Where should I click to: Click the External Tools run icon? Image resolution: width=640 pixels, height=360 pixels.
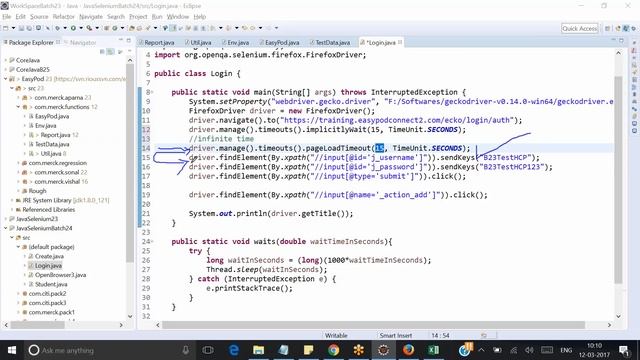point(89,28)
